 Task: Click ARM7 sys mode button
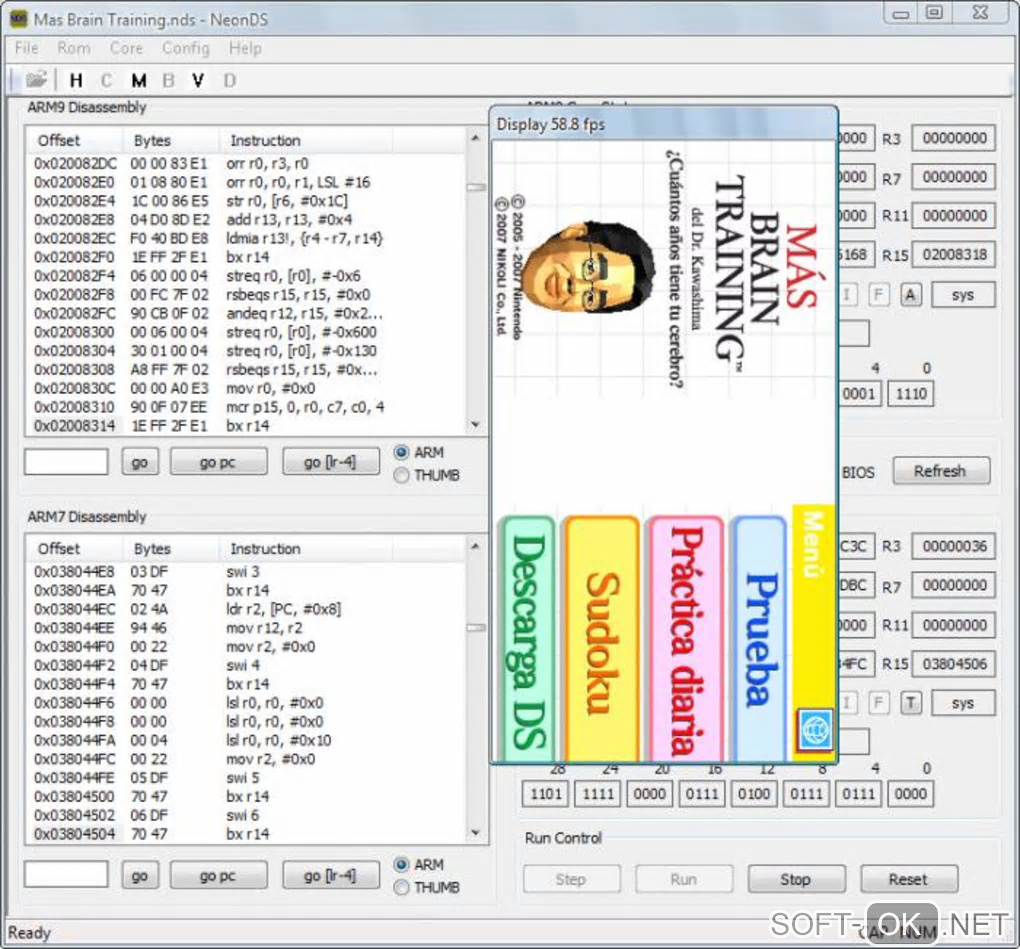click(x=963, y=703)
